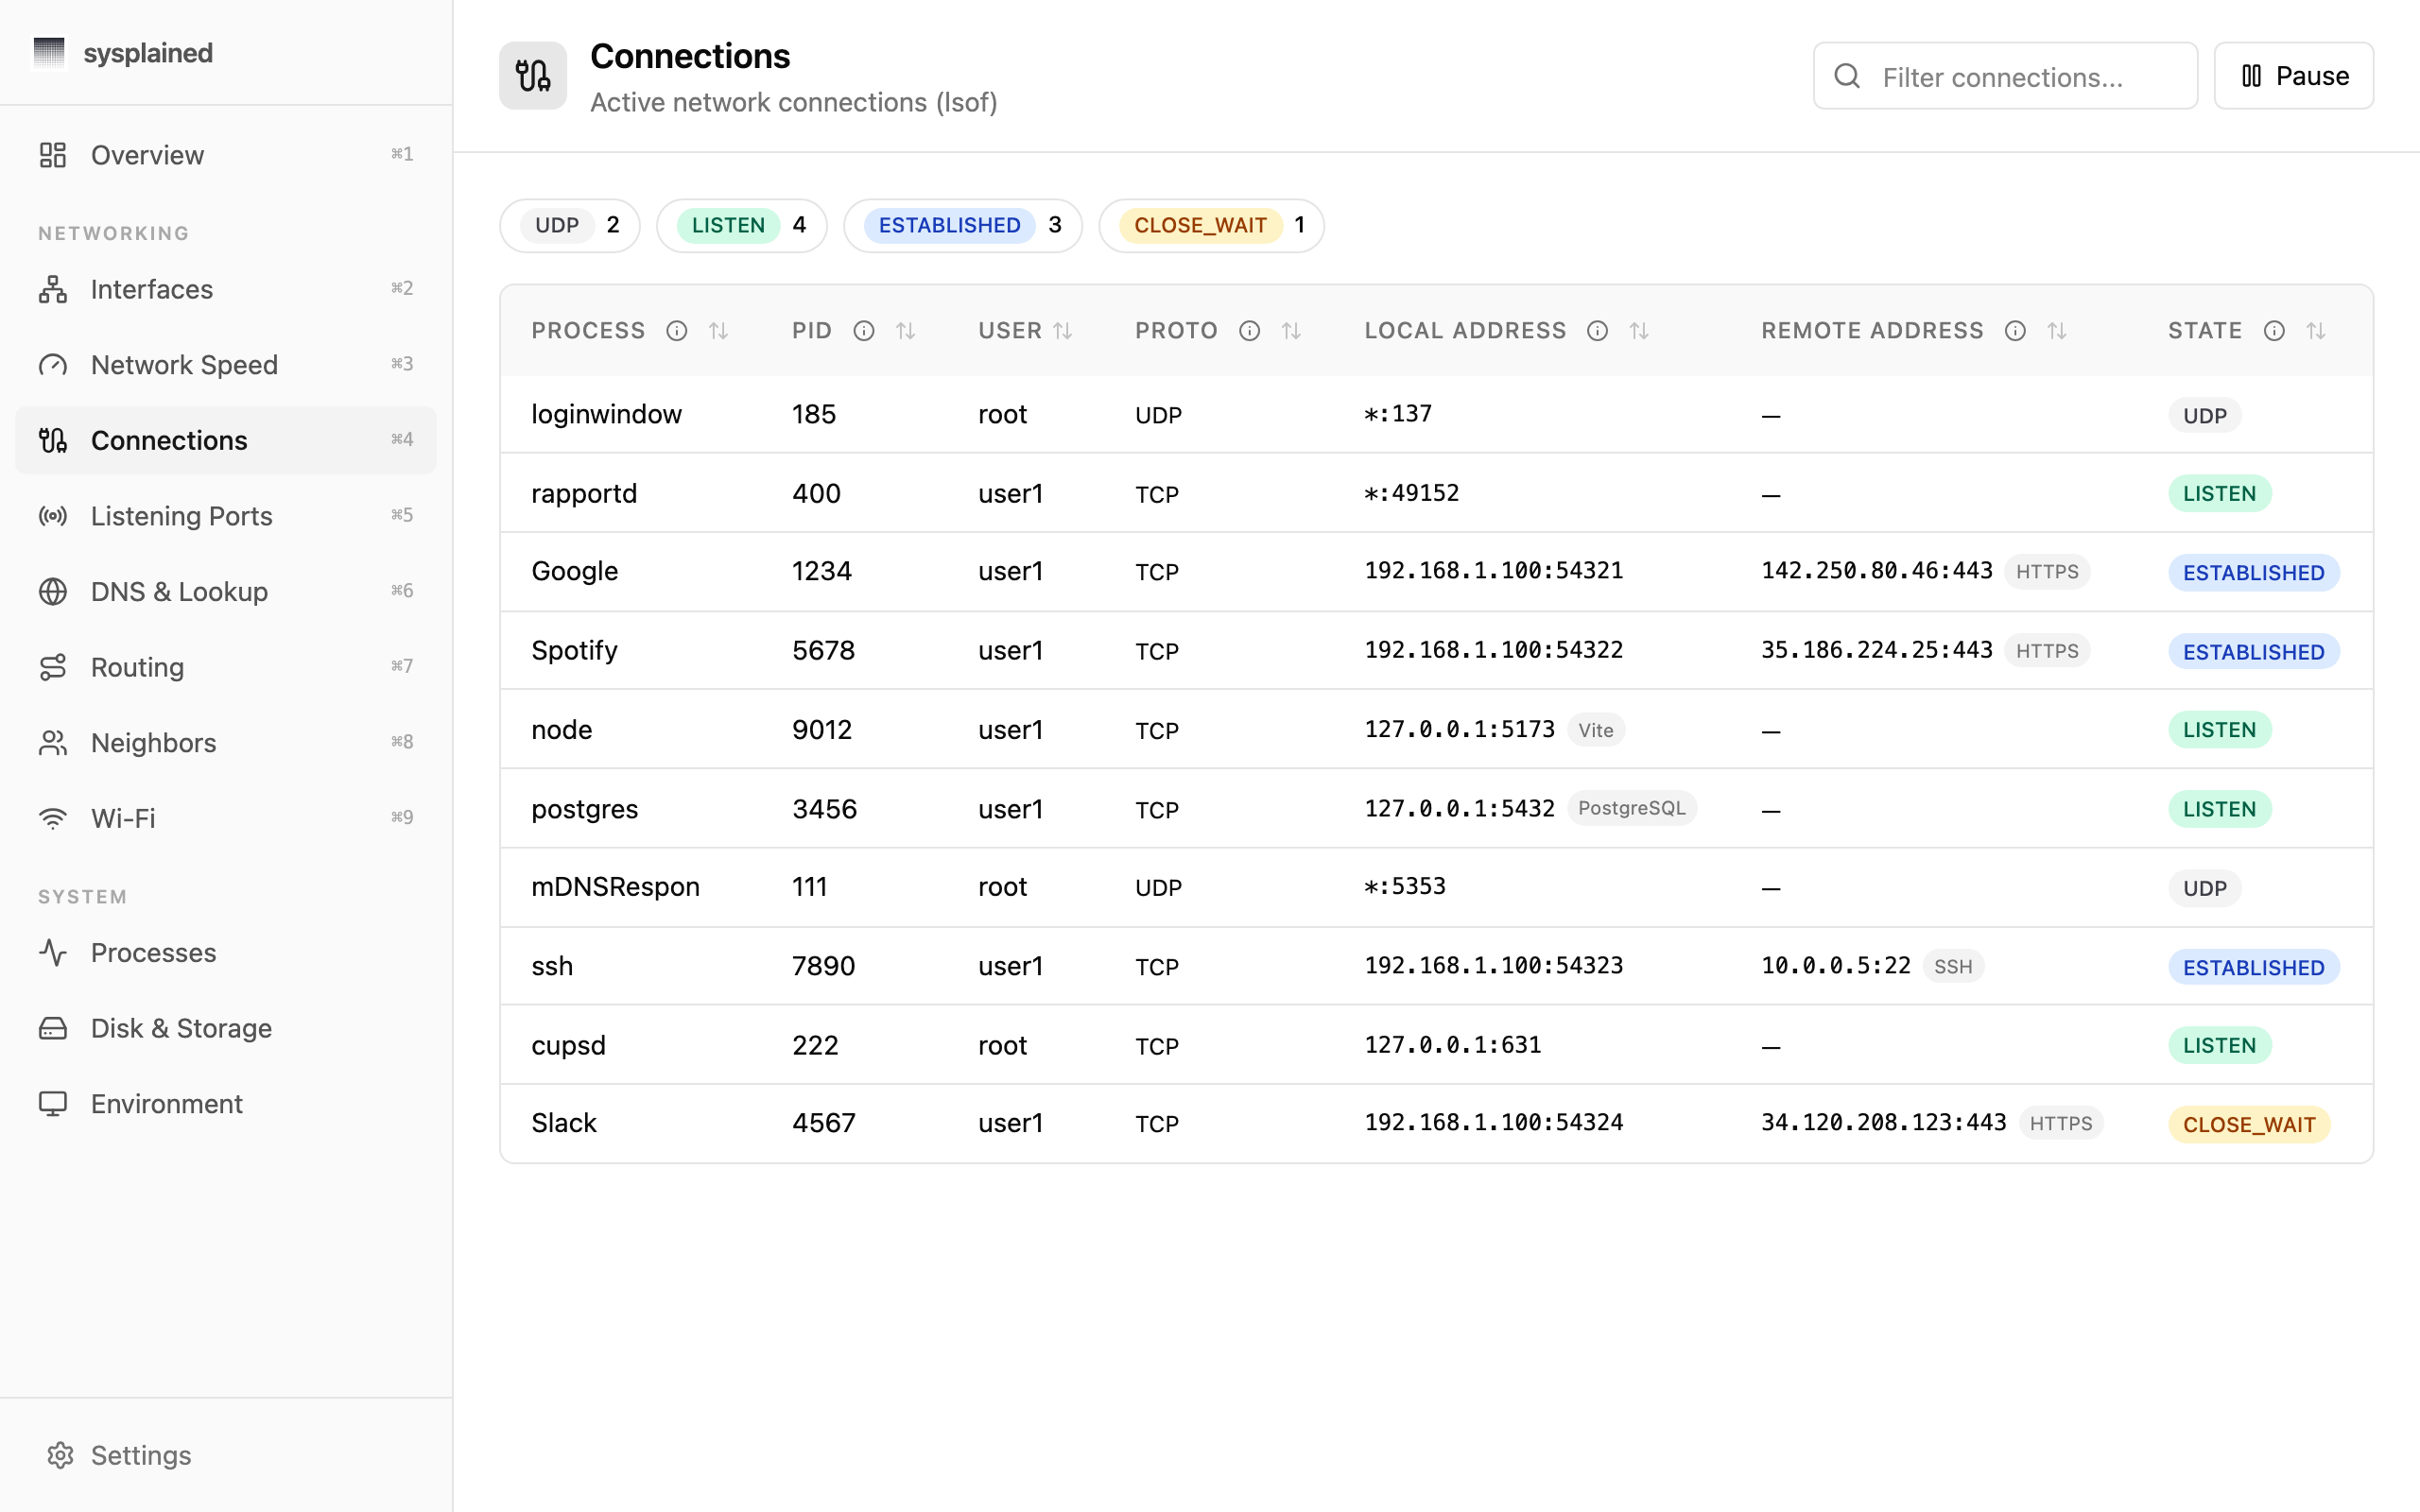The height and width of the screenshot is (1512, 2420).
Task: Open Wi-Fi page
Action: (226, 818)
